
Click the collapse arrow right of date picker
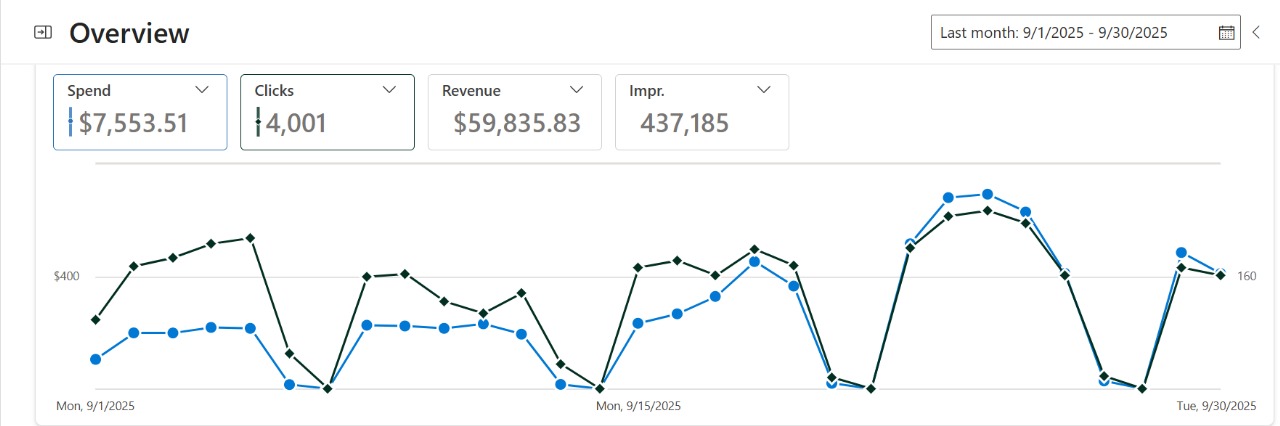pos(1257,32)
